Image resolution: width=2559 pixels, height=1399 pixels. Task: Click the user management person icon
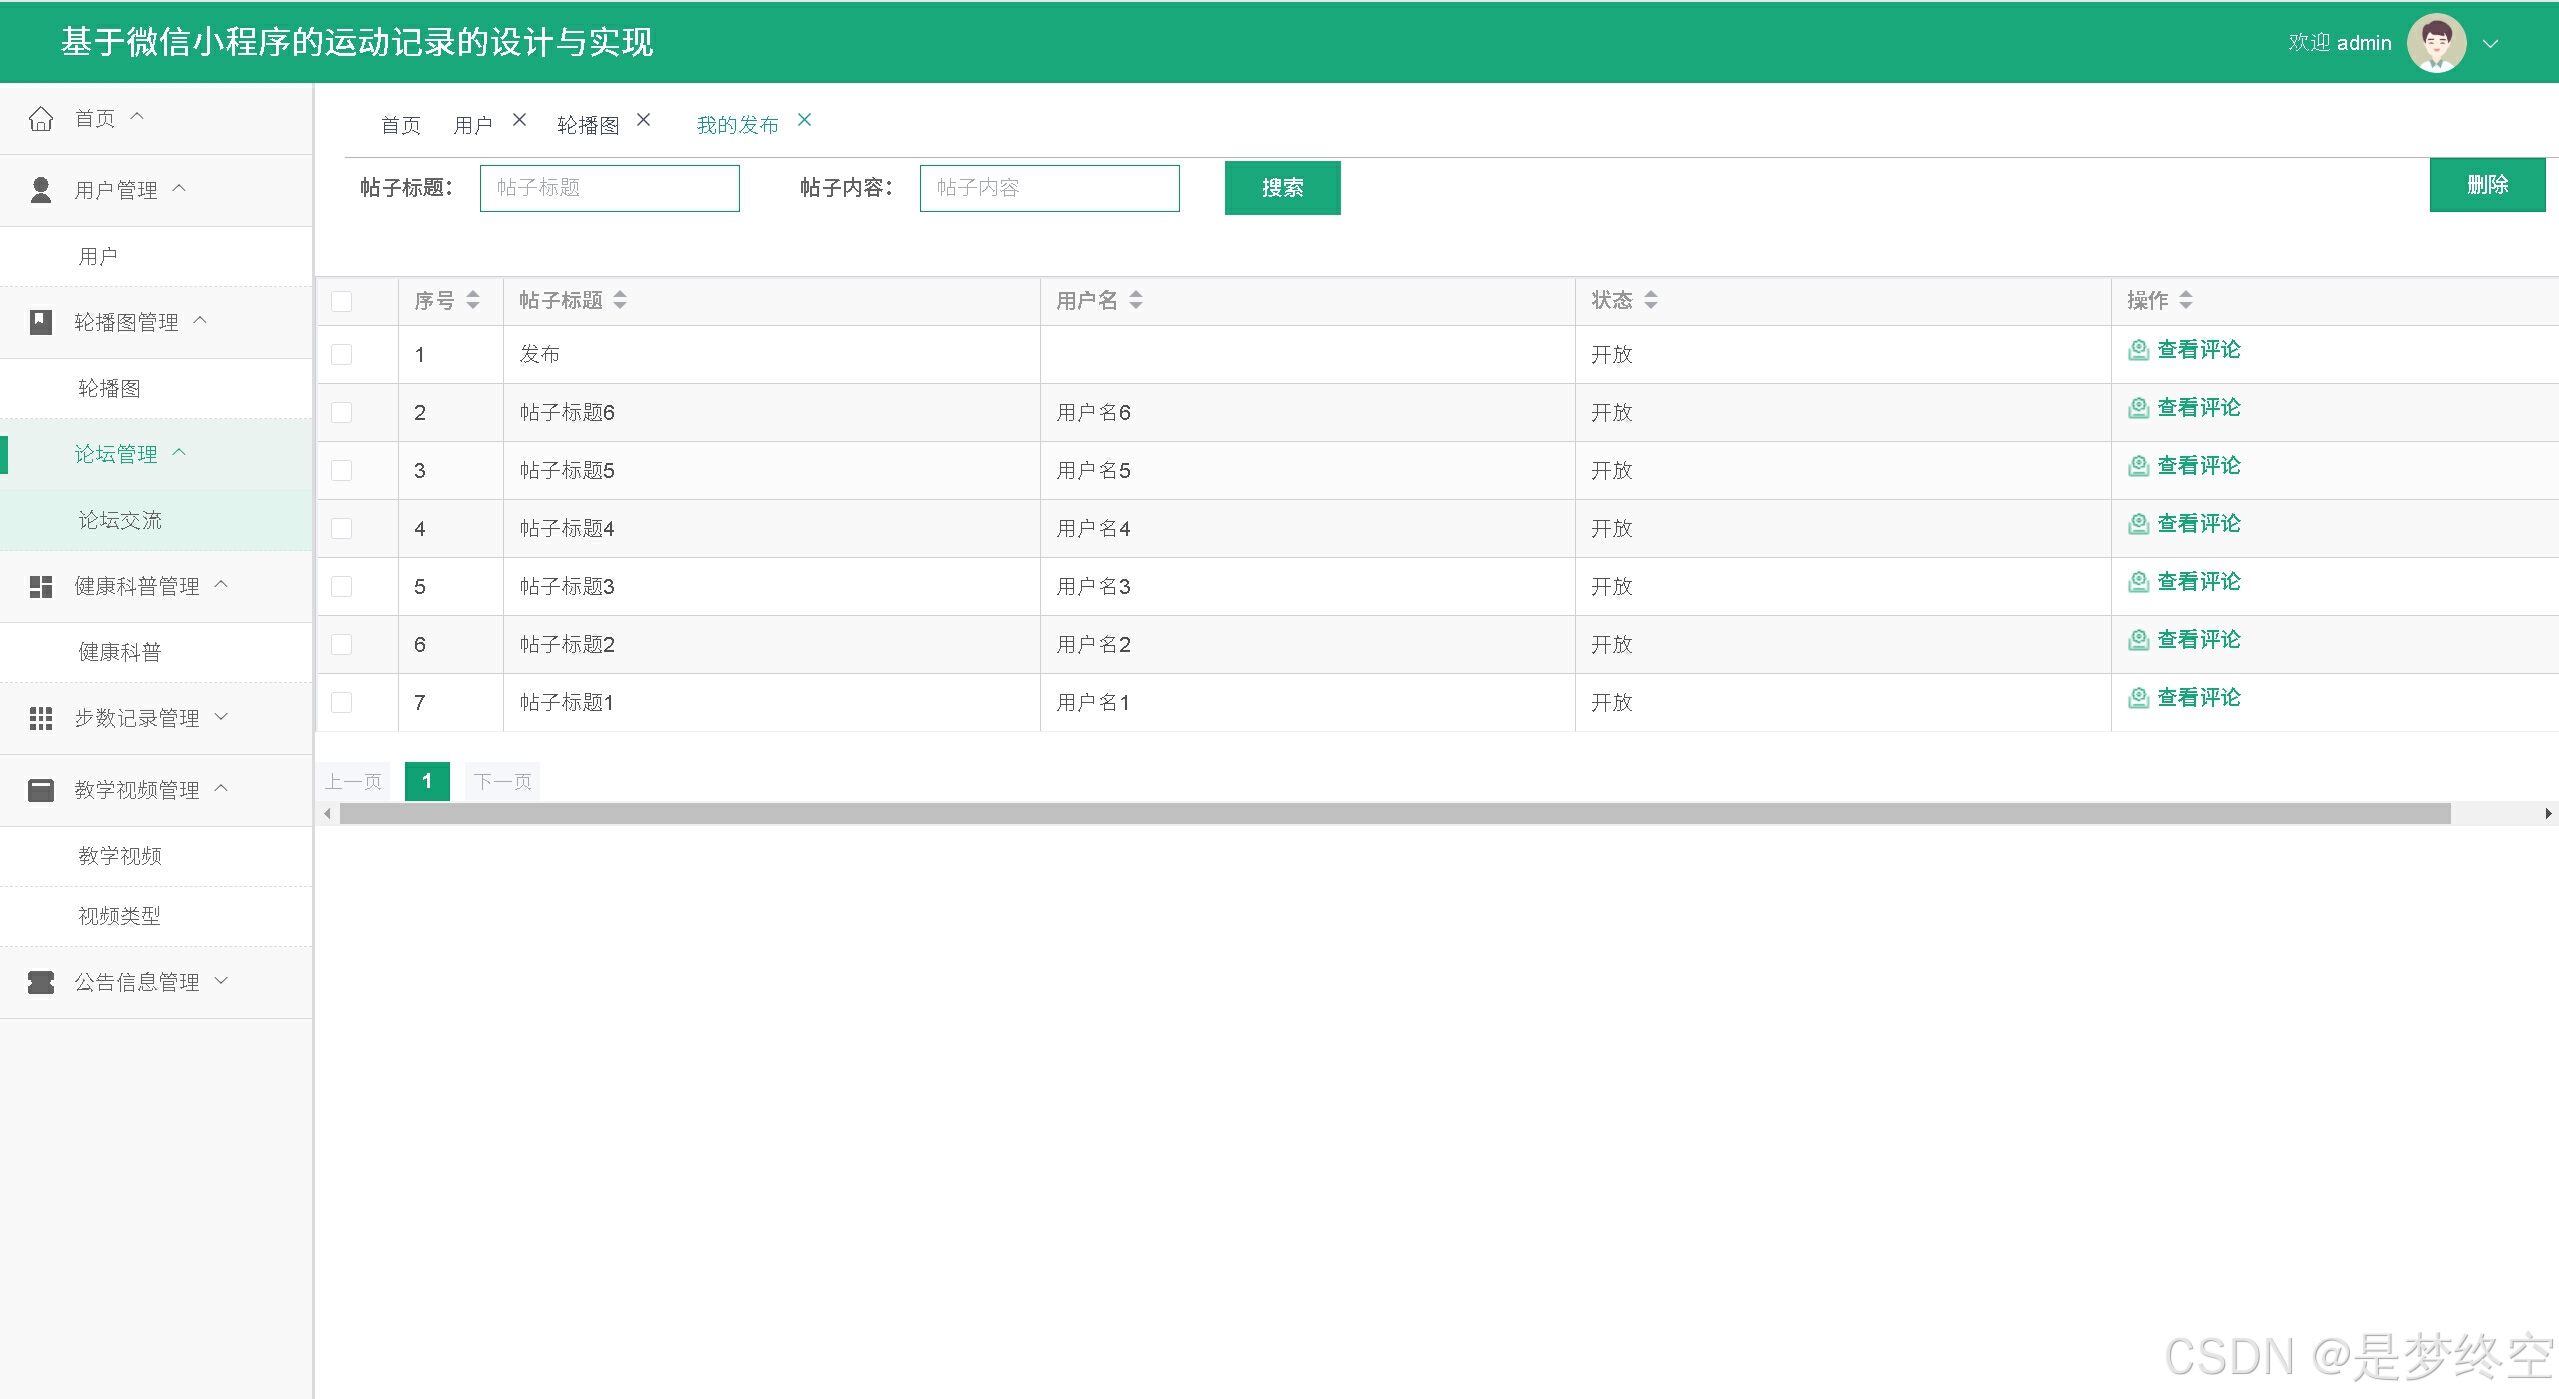[41, 190]
